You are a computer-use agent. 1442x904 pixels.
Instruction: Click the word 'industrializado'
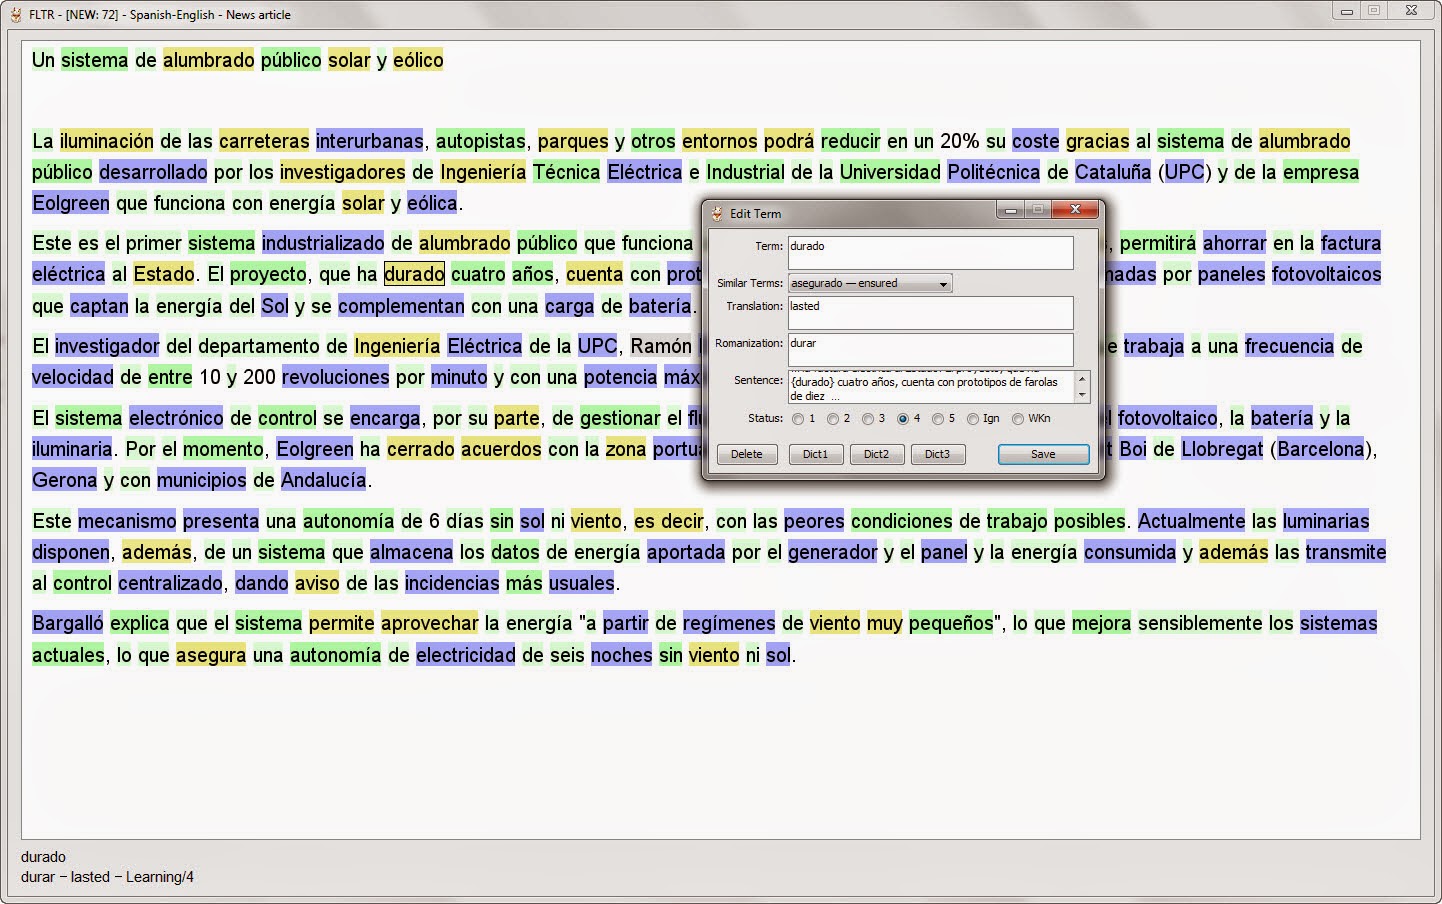(323, 243)
